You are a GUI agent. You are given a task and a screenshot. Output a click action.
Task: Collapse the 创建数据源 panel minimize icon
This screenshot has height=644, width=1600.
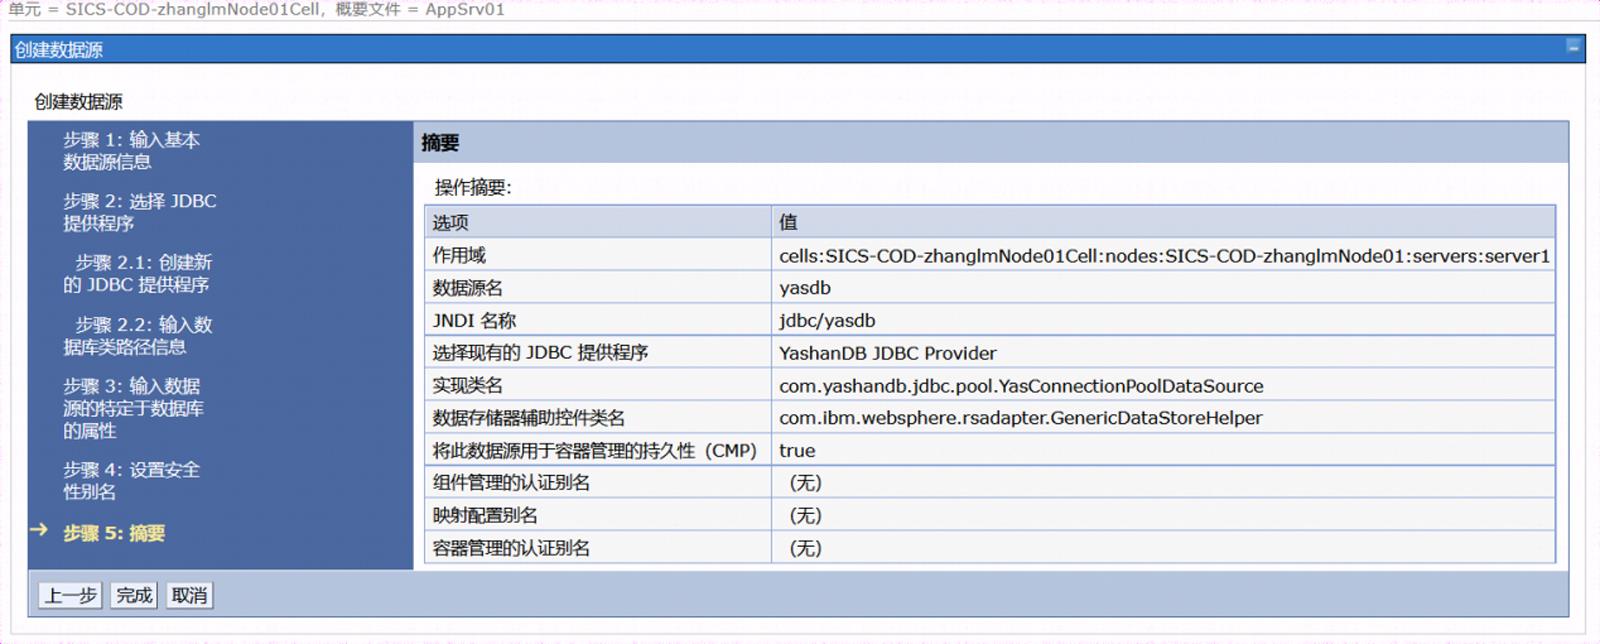tap(1573, 47)
